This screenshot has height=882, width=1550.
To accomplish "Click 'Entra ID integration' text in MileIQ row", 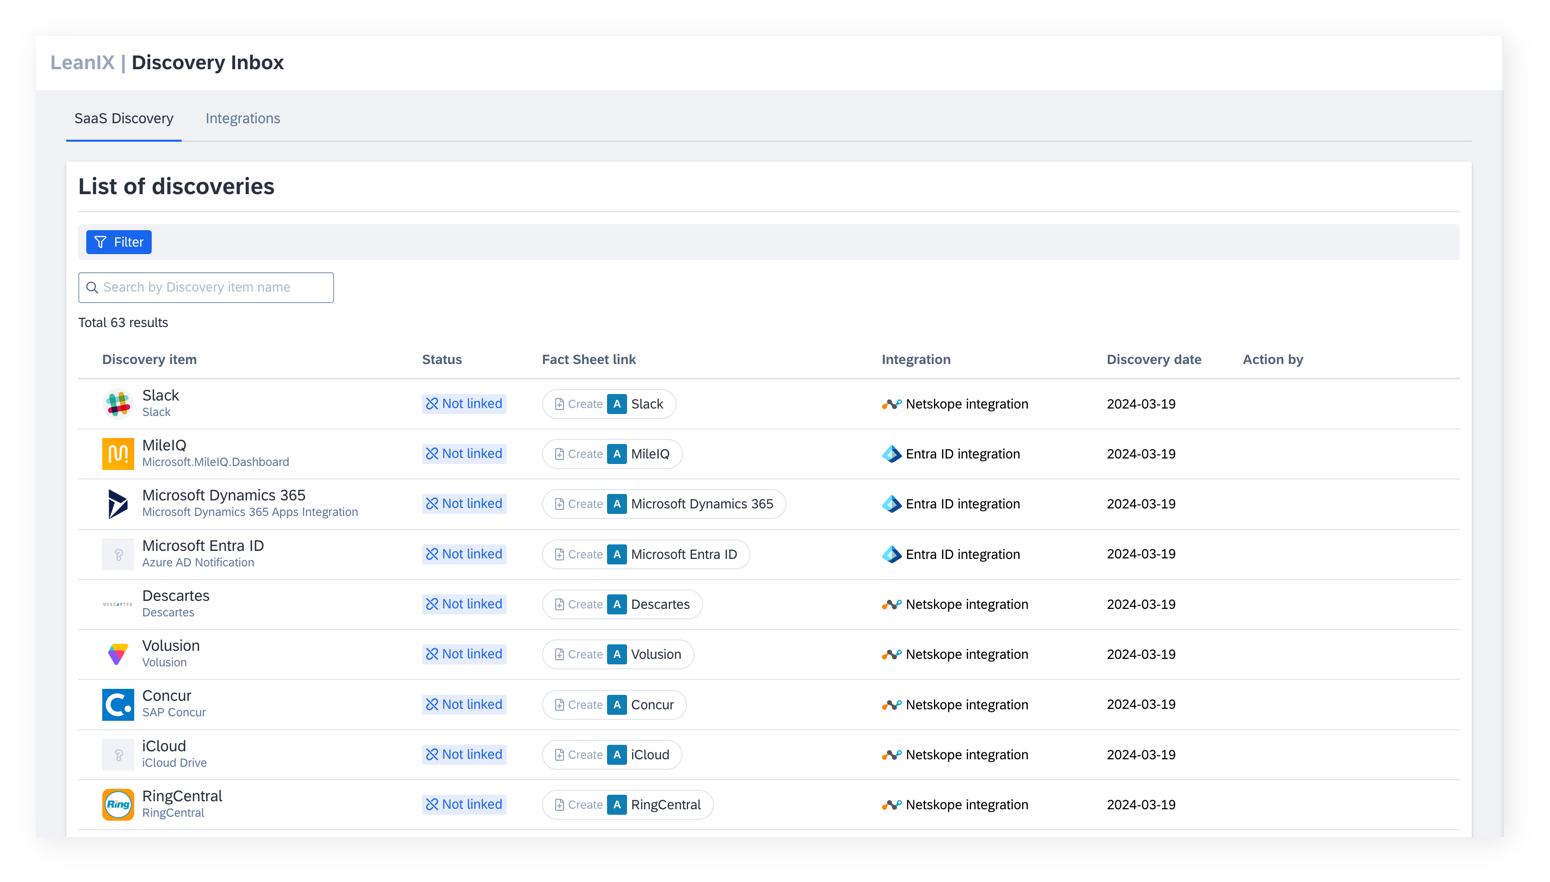I will pyautogui.click(x=963, y=454).
